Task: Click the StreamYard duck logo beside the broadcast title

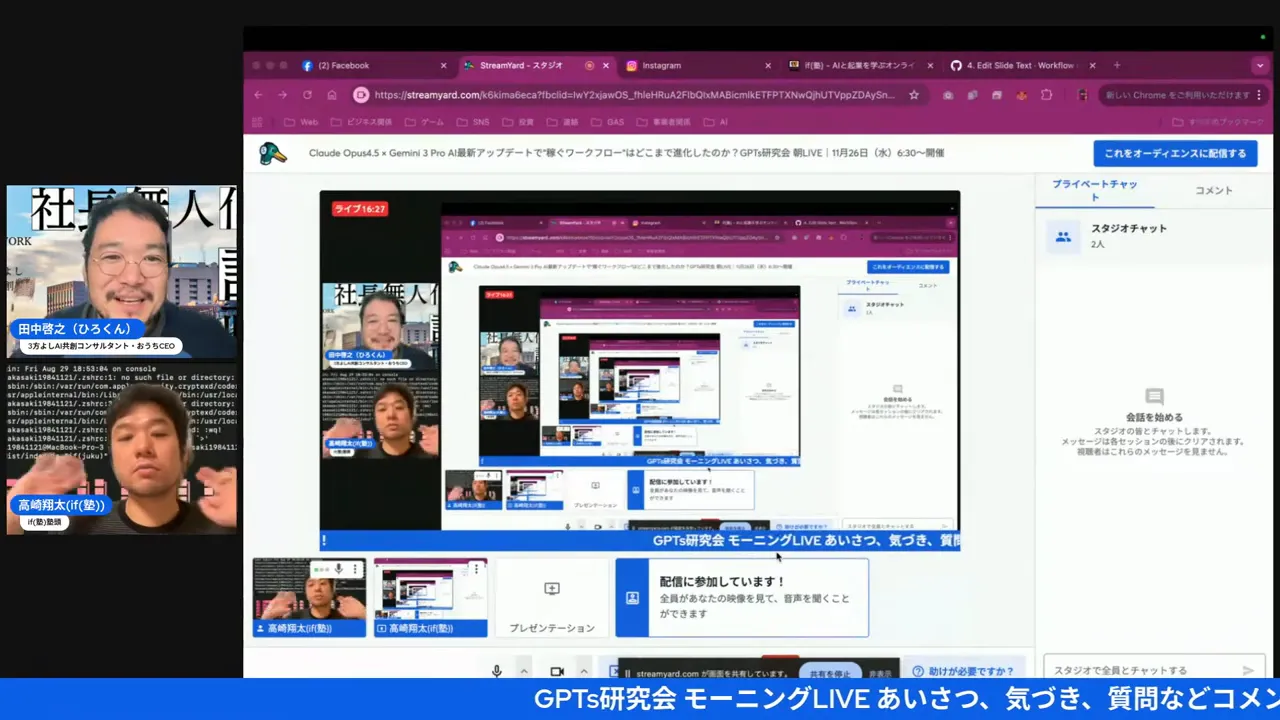Action: 272,152
